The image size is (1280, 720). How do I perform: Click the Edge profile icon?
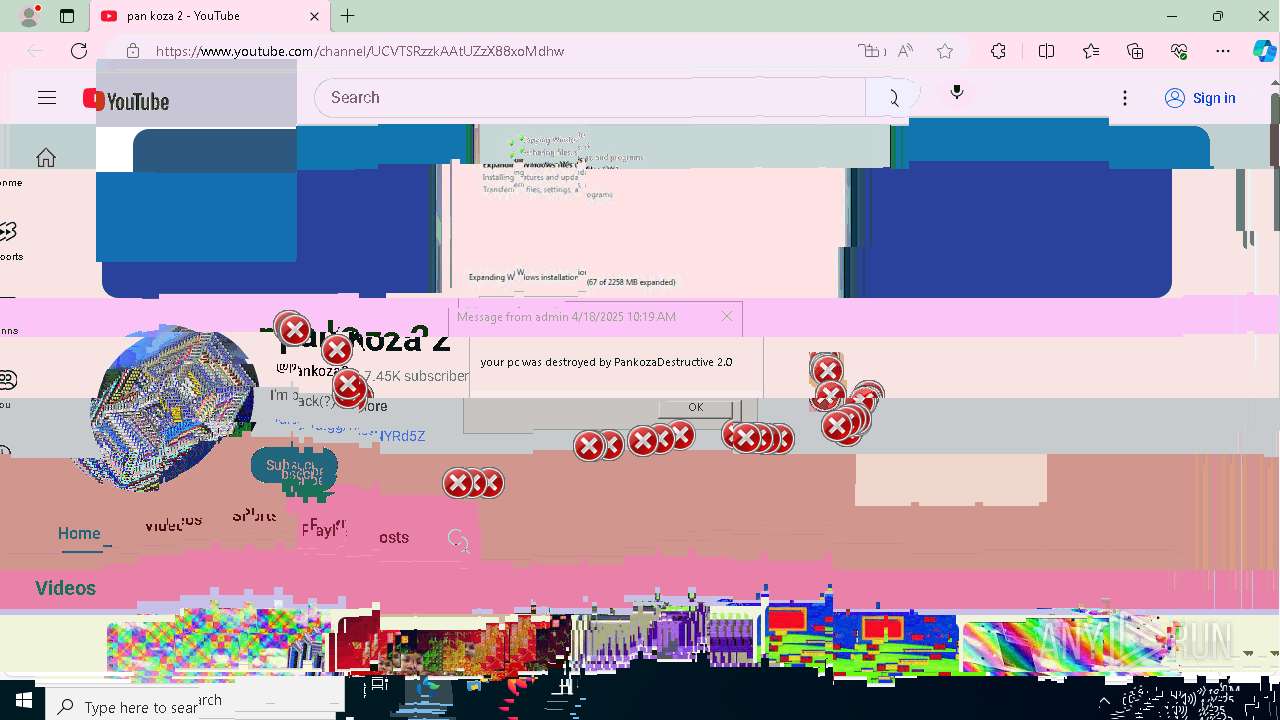coord(29,16)
